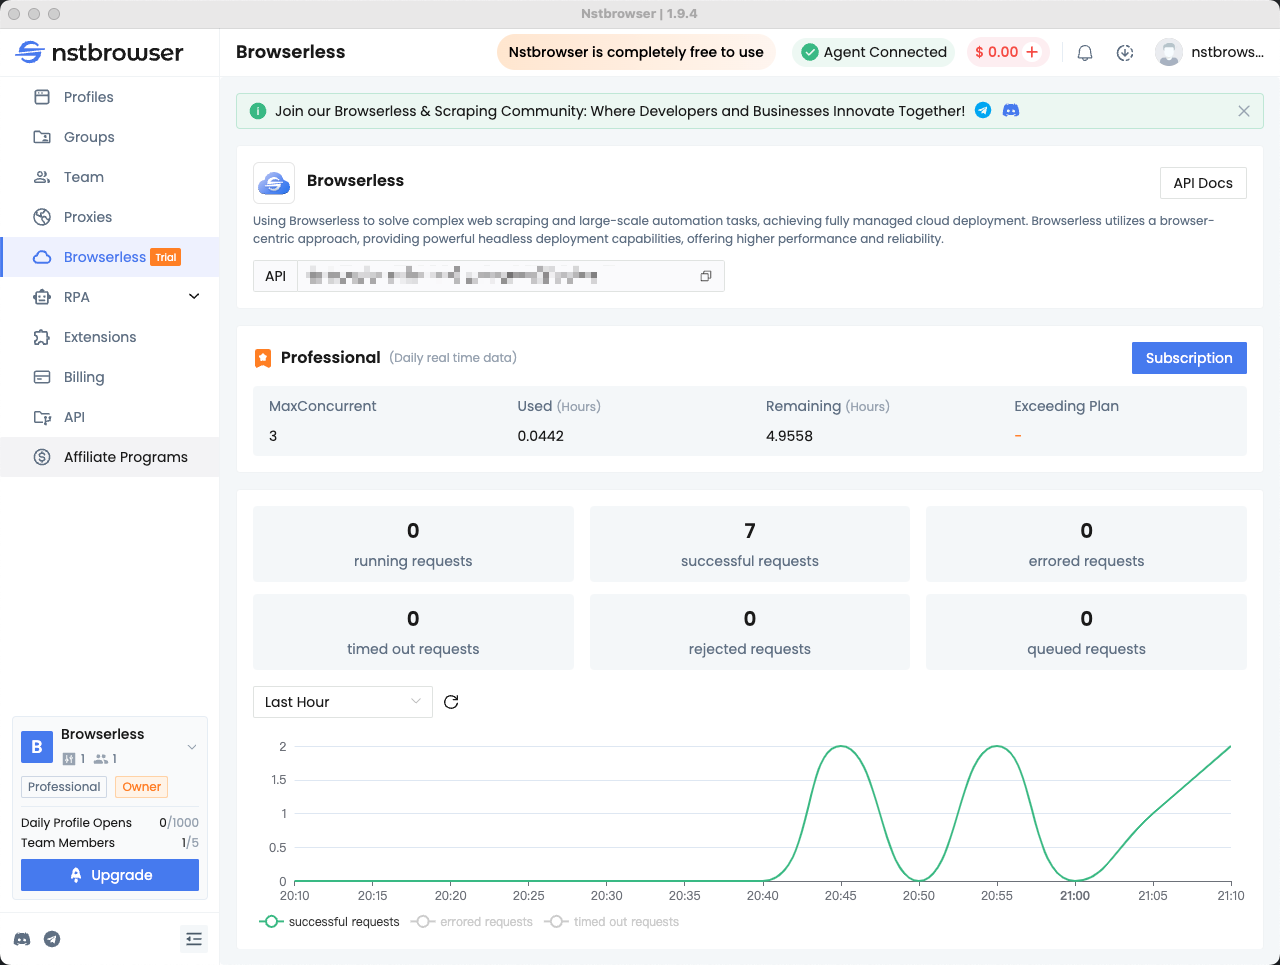The image size is (1280, 965).
Task: Open the notifications bell
Action: point(1085,53)
